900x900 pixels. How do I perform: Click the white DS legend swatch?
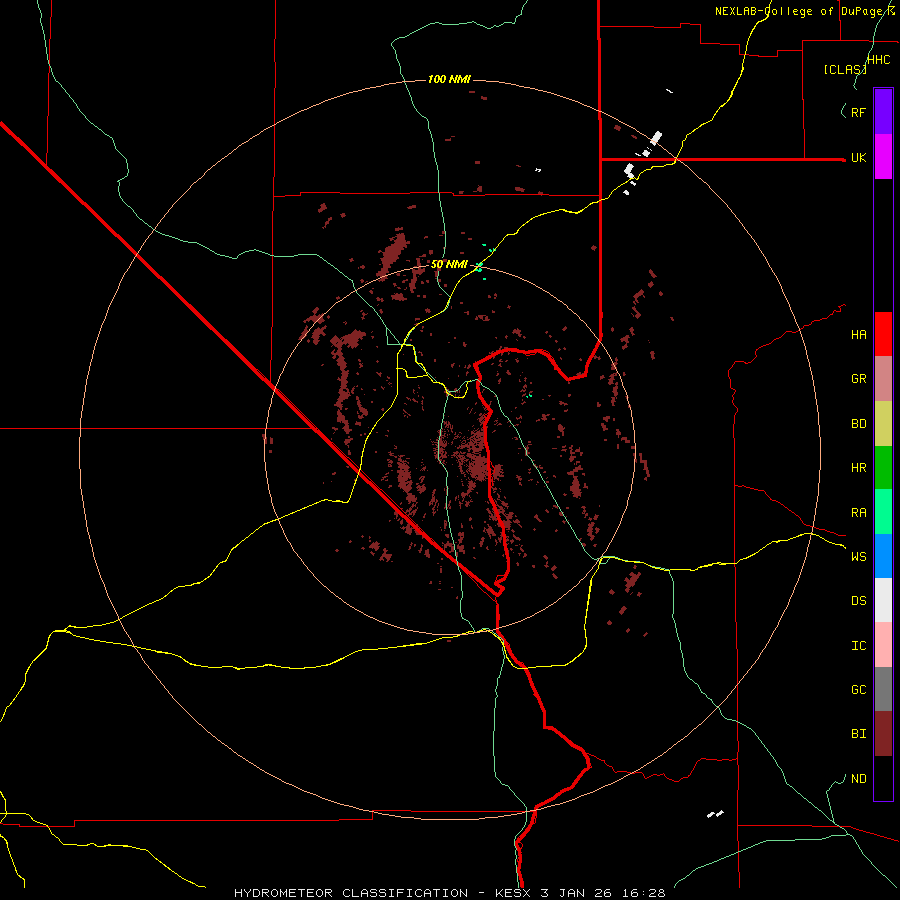pos(883,600)
